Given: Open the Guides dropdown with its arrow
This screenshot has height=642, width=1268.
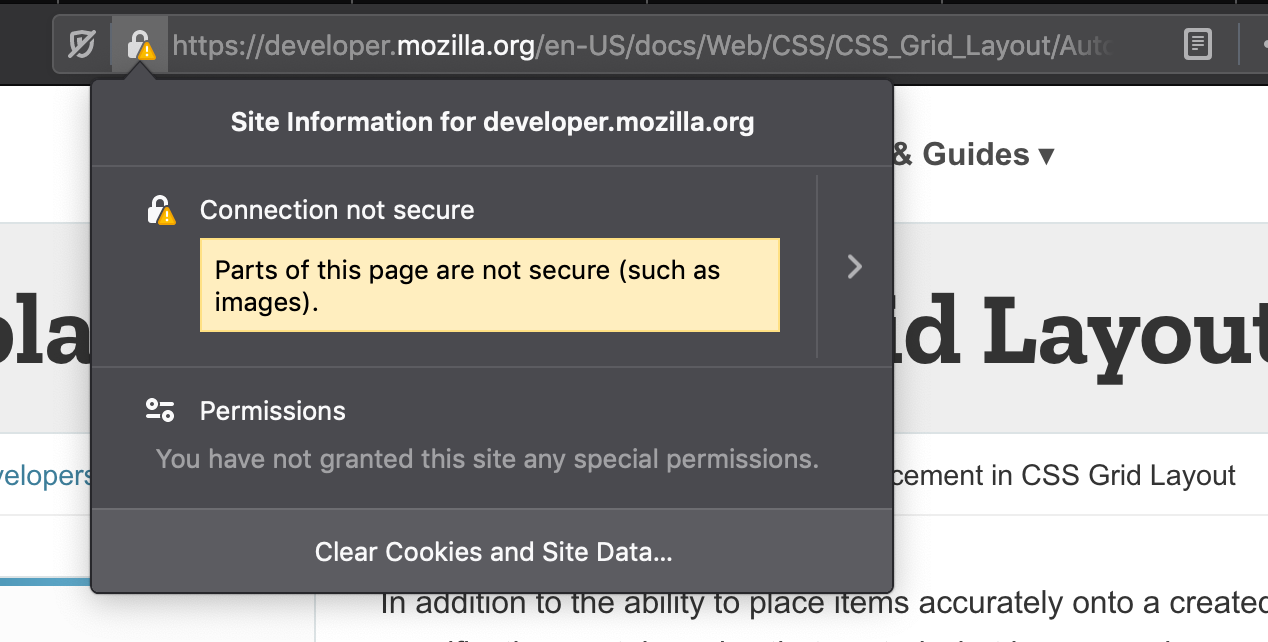Looking at the screenshot, I should (1047, 154).
